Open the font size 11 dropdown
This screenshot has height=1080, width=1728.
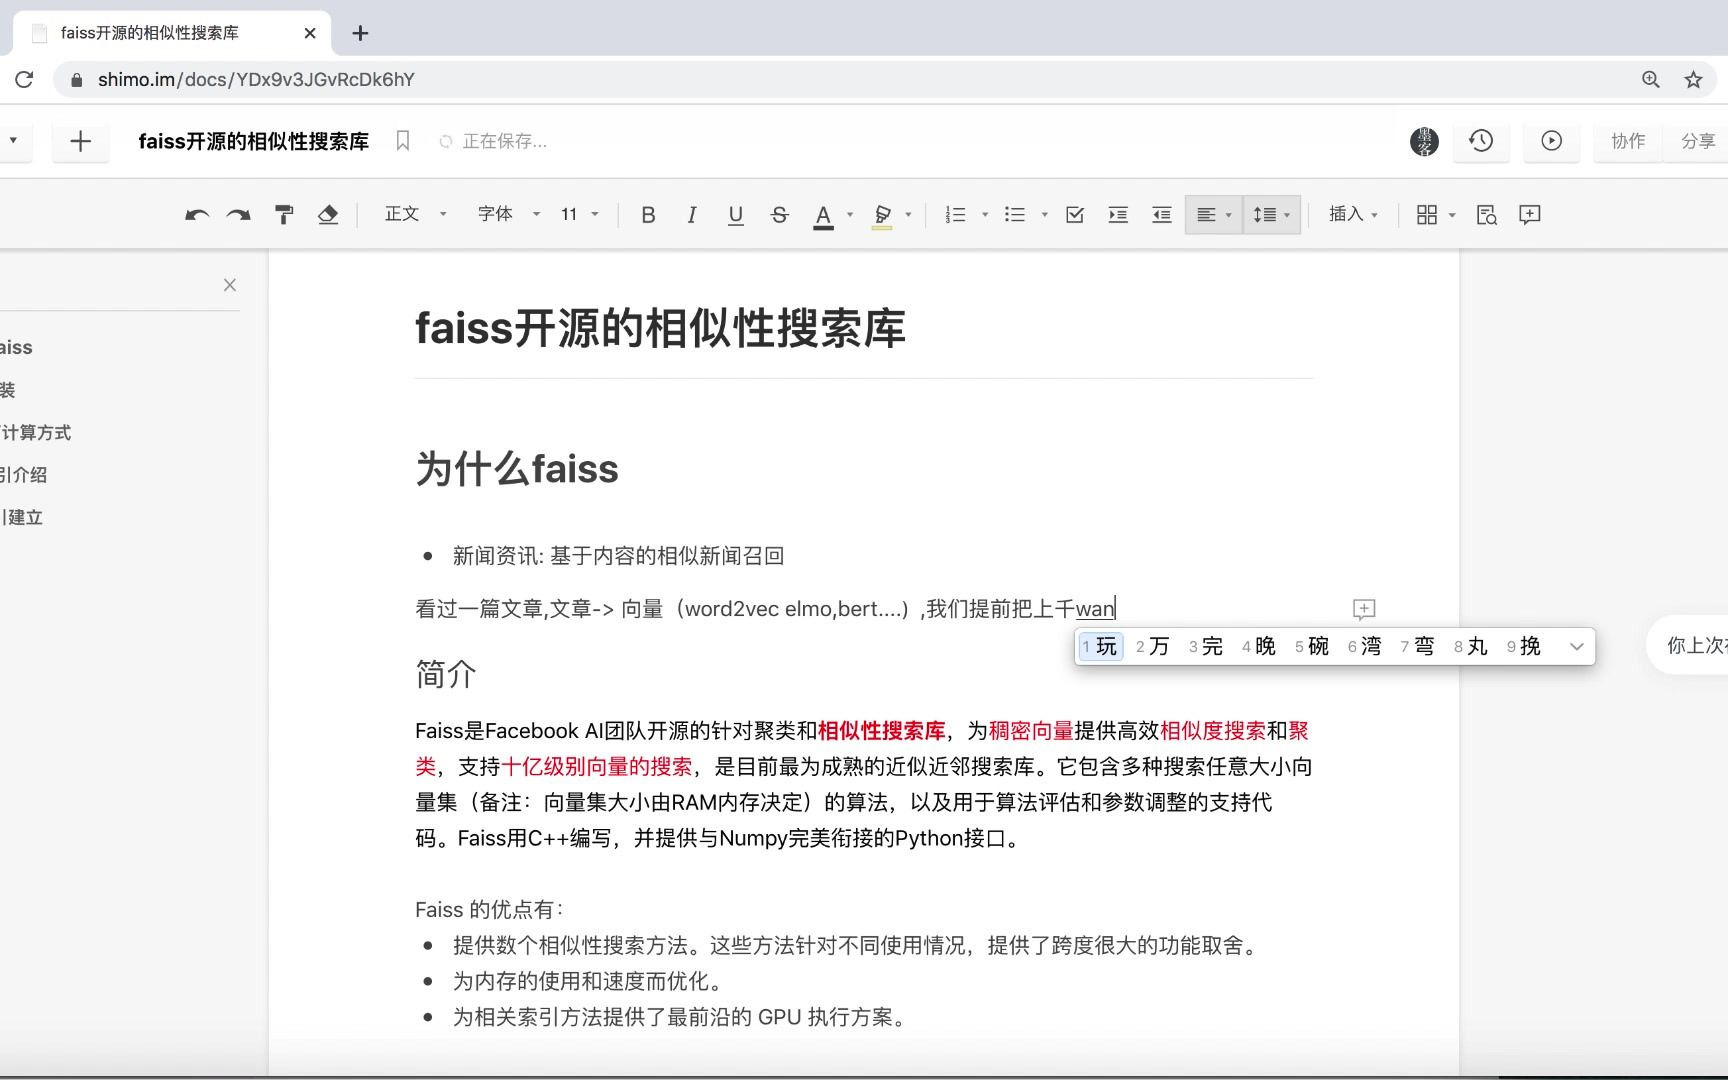tap(580, 214)
